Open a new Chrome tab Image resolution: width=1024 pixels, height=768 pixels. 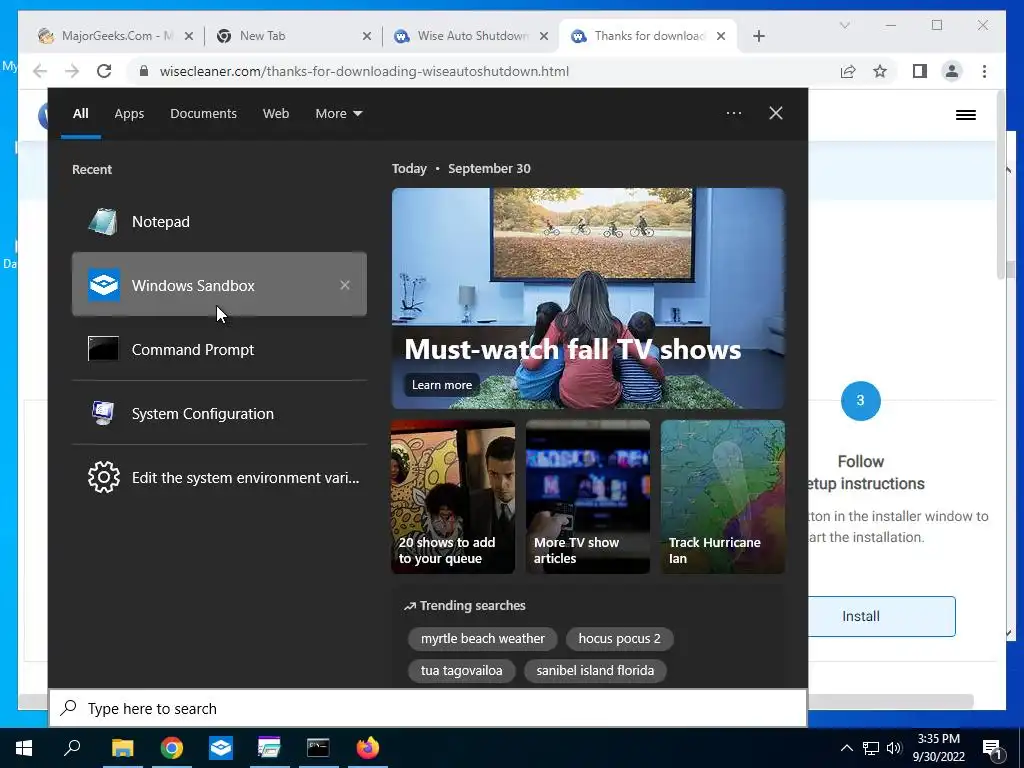[x=759, y=36]
